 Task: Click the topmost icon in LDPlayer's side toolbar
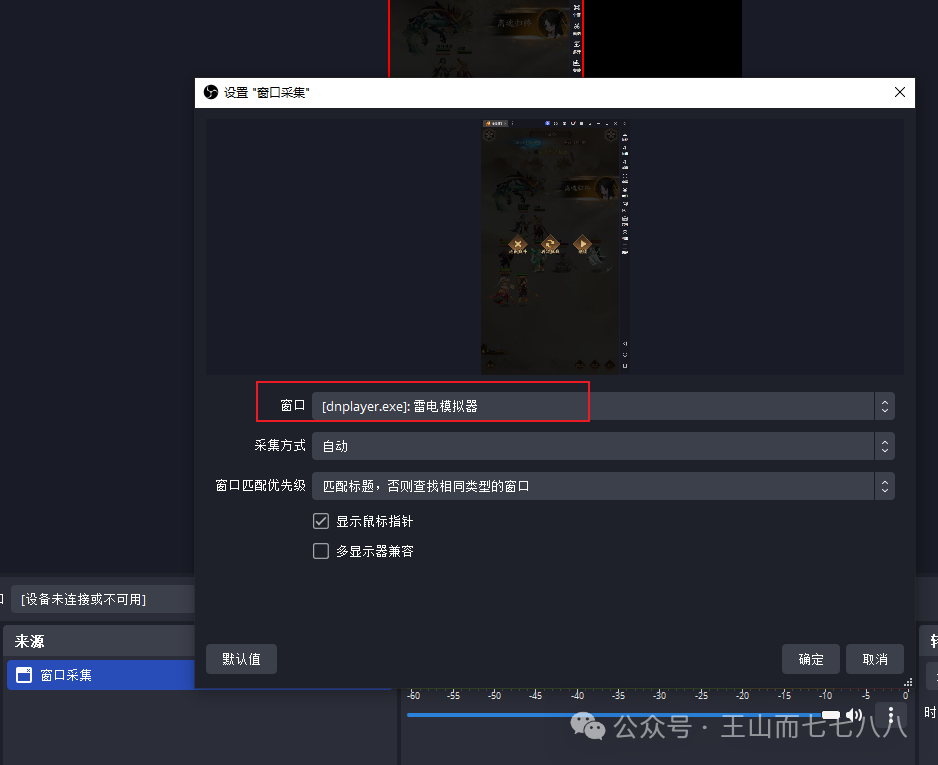tap(624, 136)
